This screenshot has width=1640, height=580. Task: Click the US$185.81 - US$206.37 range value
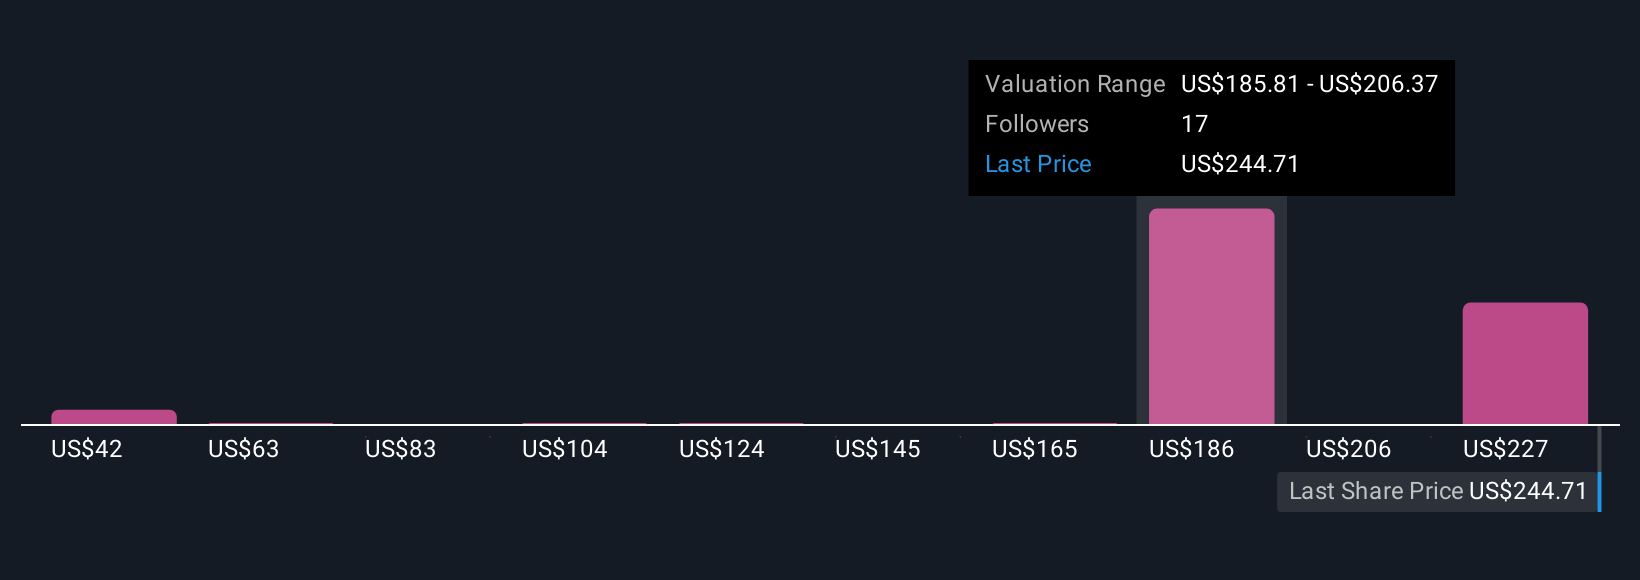(1310, 84)
